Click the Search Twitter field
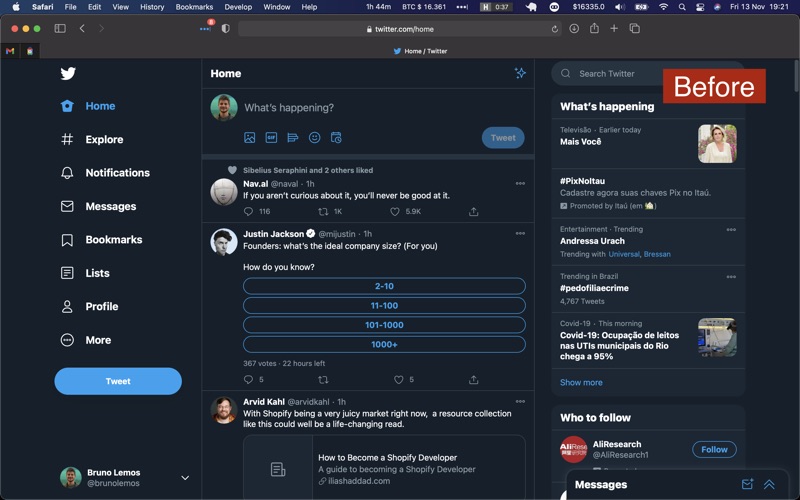Image resolution: width=800 pixels, height=500 pixels. [x=648, y=73]
